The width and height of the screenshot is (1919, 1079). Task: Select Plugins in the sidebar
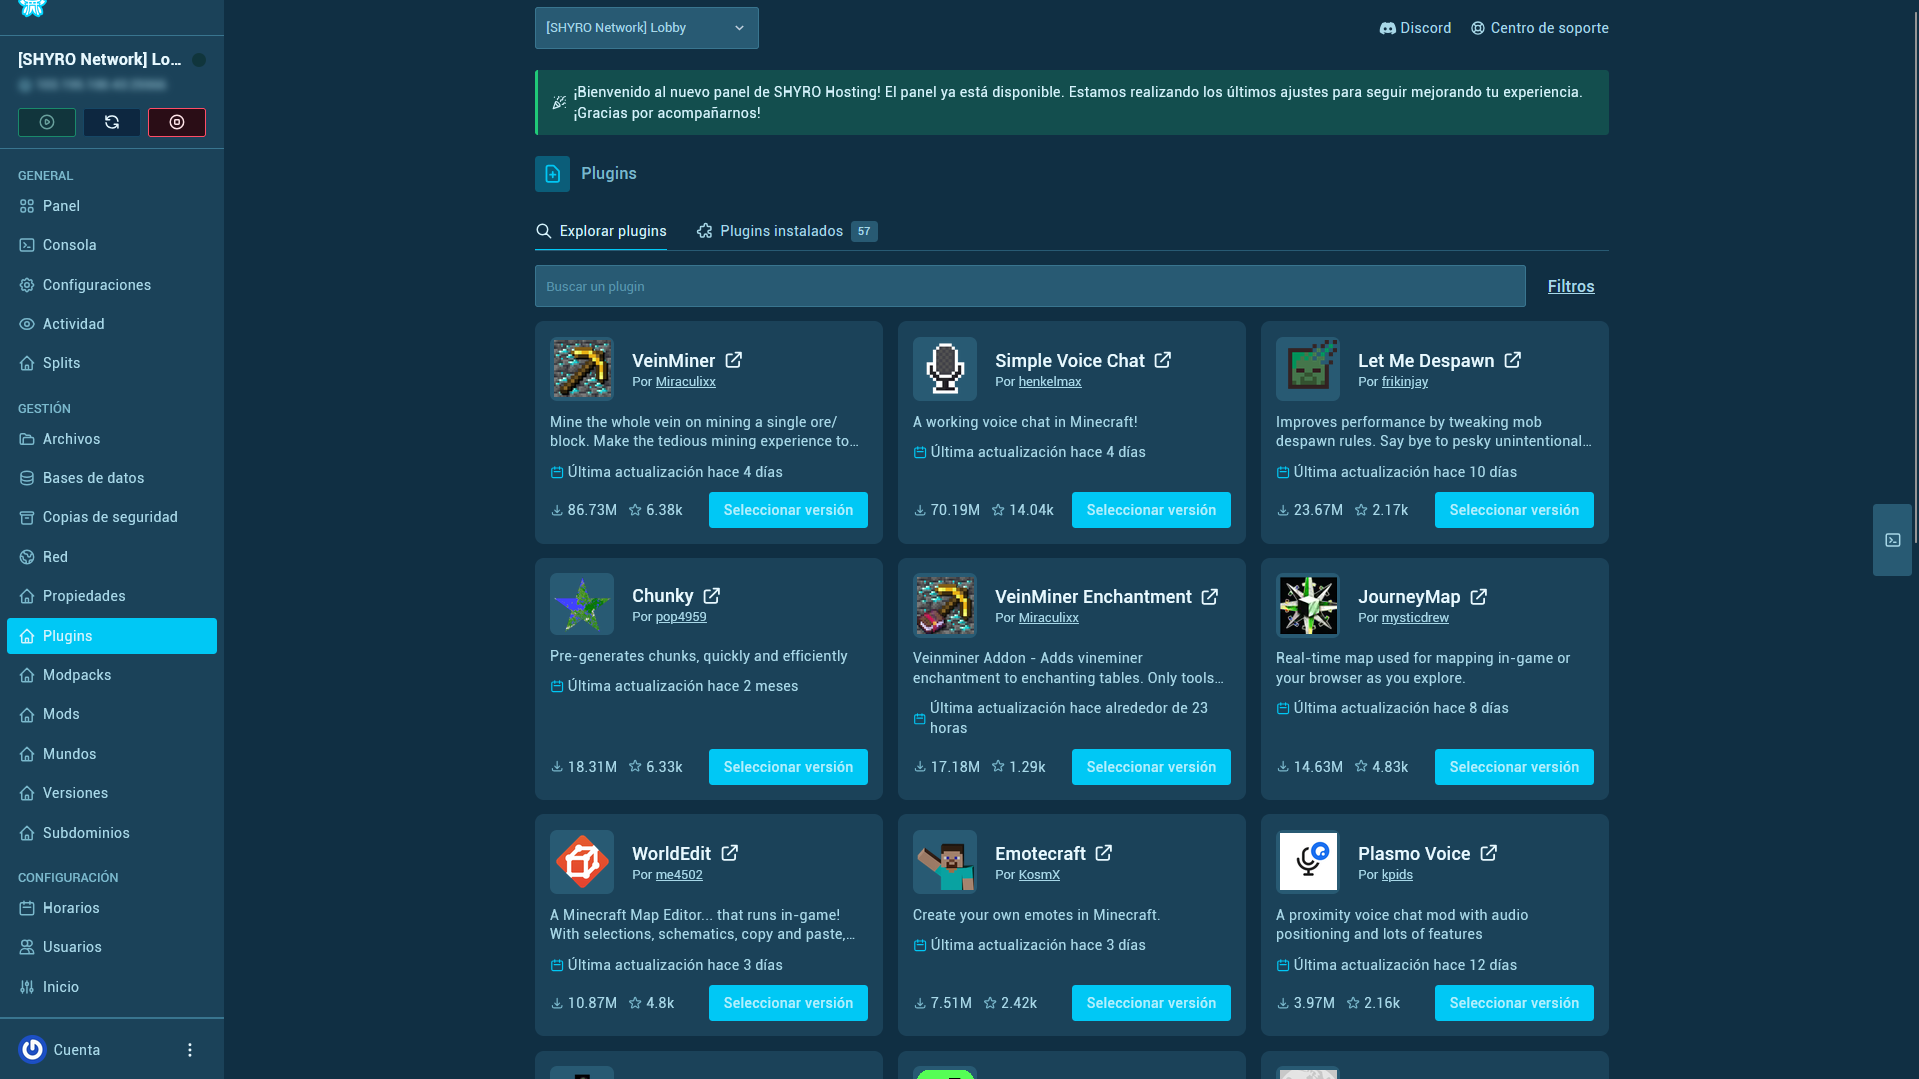(x=112, y=636)
